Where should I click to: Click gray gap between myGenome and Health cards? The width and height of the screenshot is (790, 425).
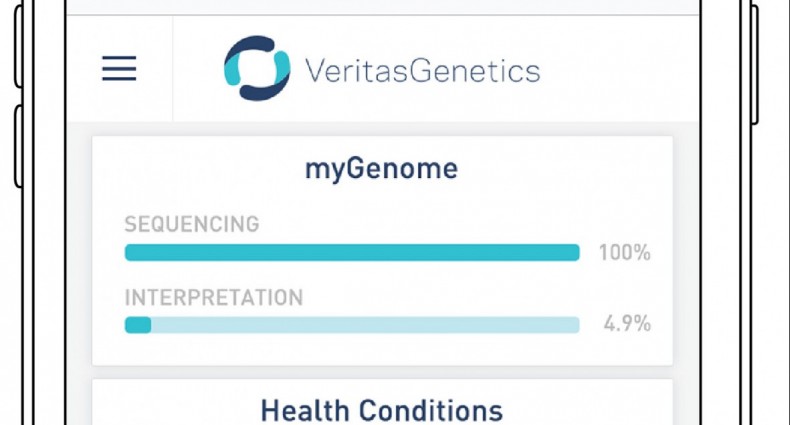(x=381, y=372)
